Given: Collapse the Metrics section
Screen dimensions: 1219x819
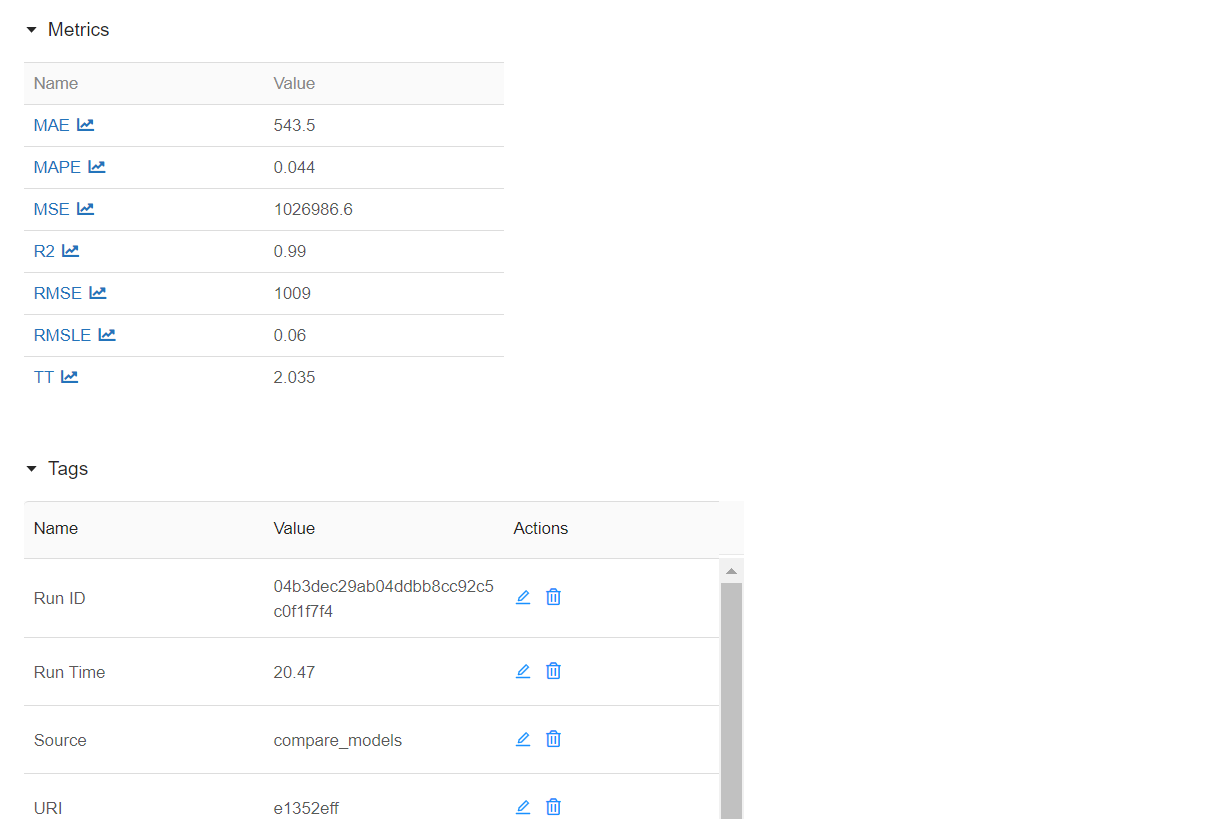Looking at the screenshot, I should coord(31,30).
